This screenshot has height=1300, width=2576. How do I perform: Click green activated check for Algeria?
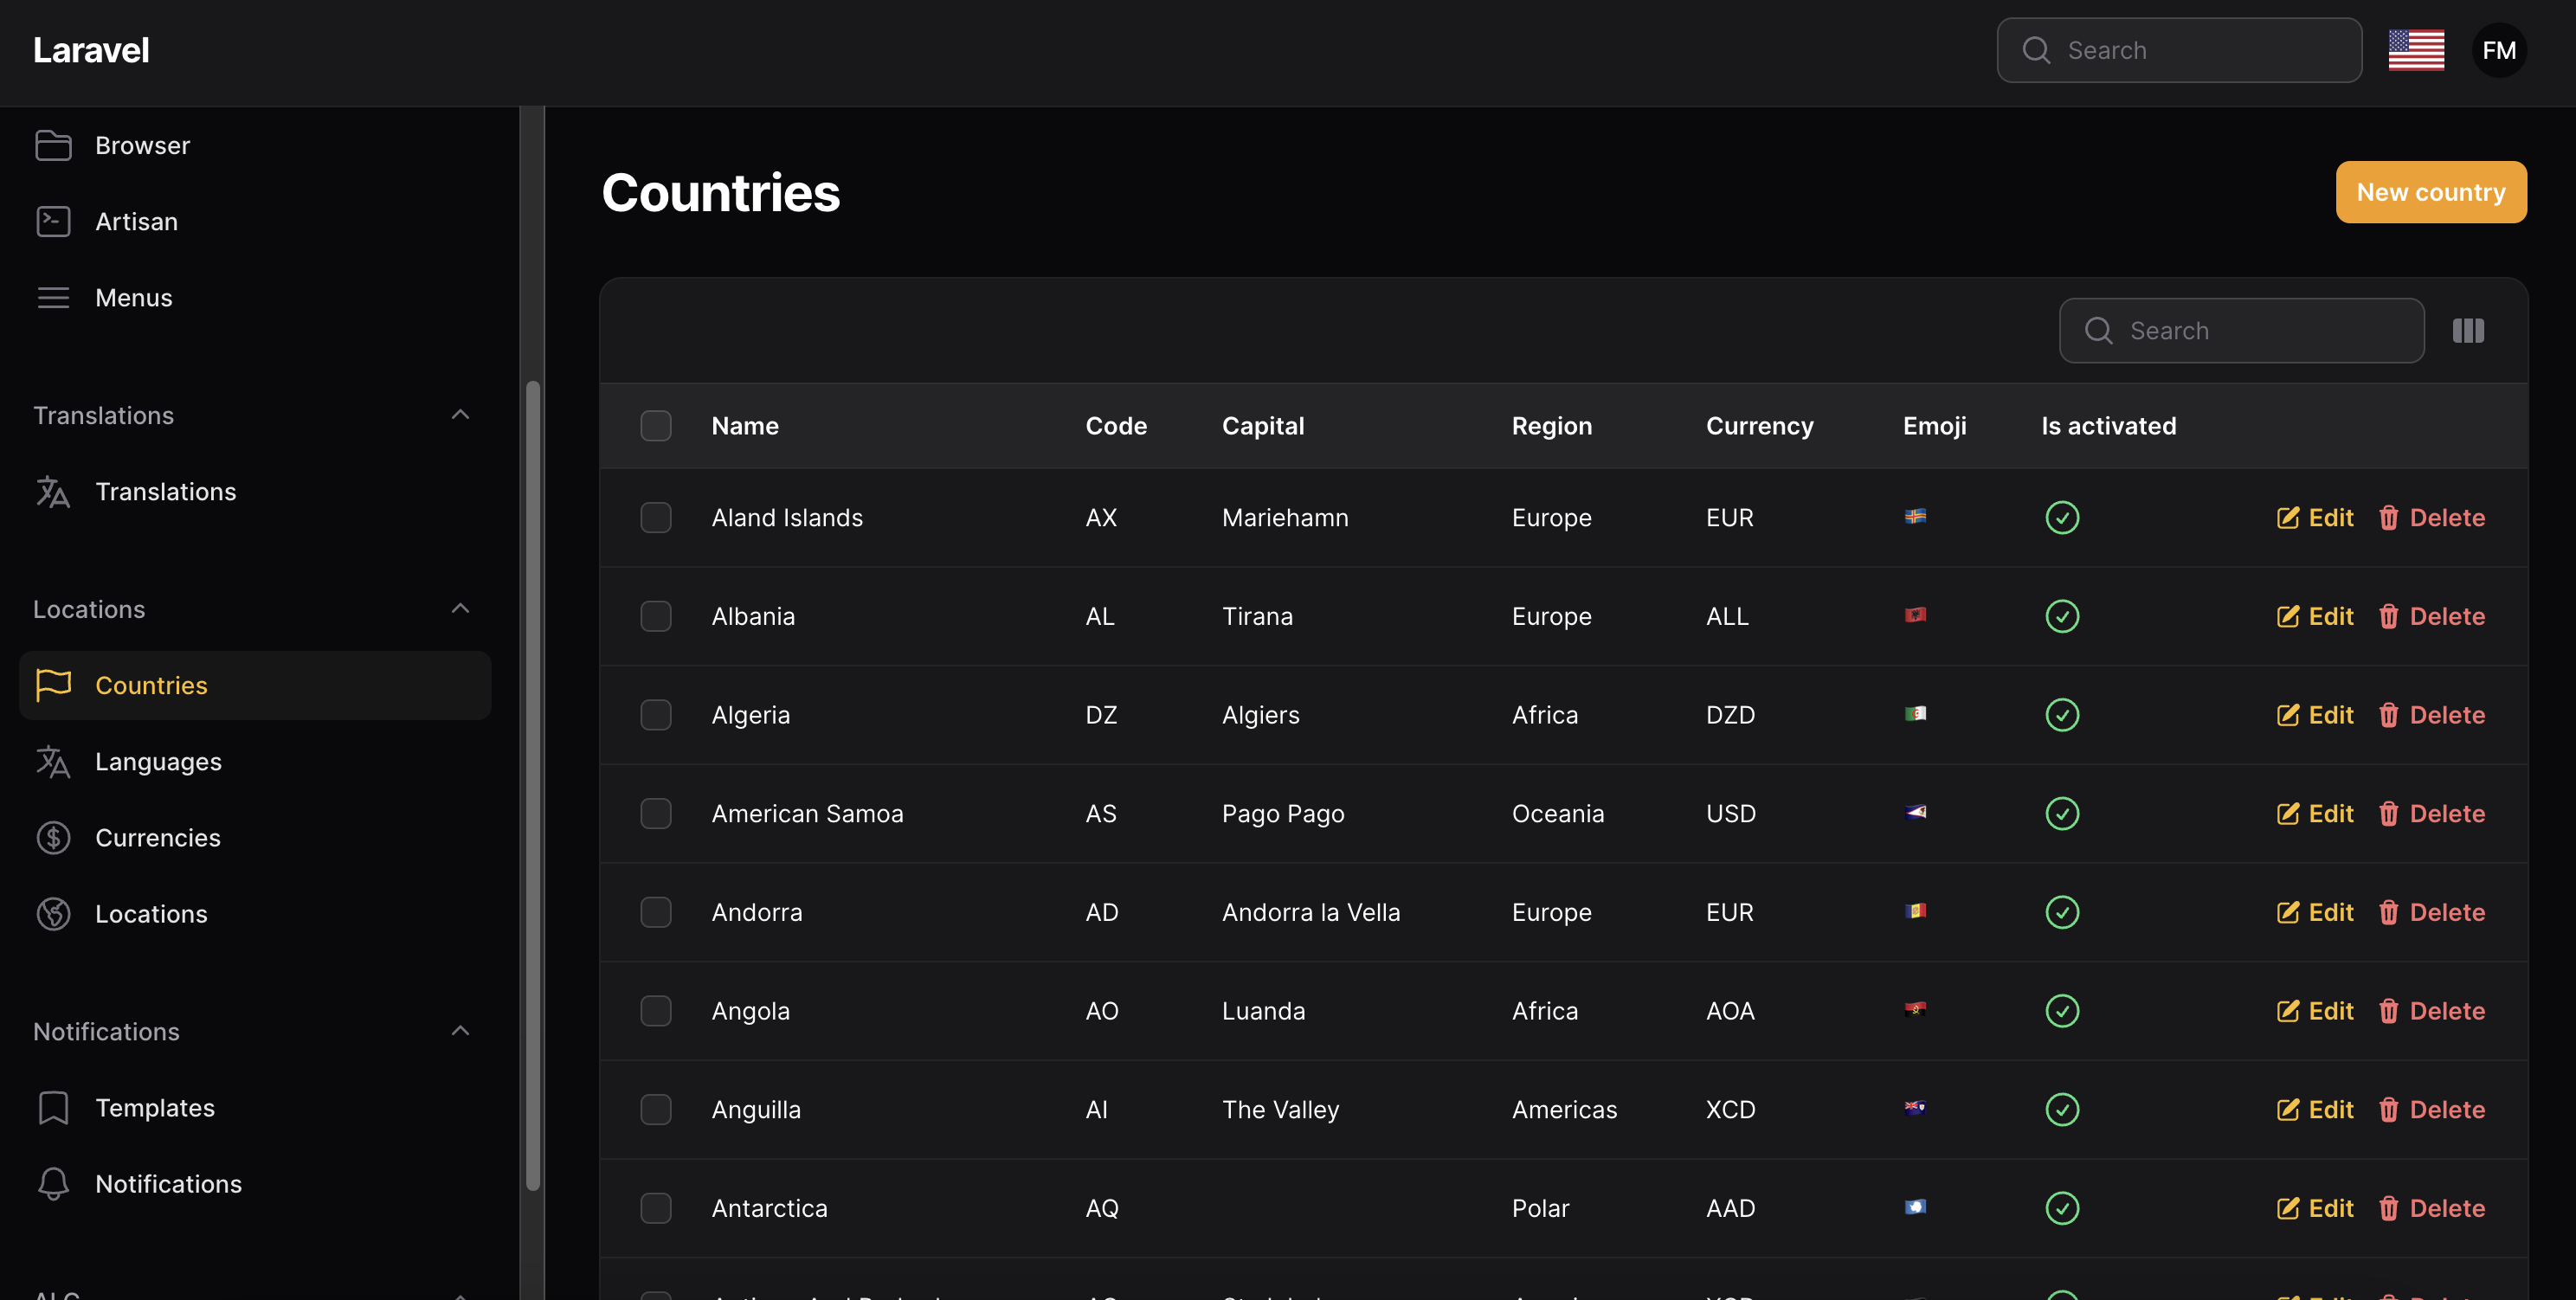click(2062, 715)
